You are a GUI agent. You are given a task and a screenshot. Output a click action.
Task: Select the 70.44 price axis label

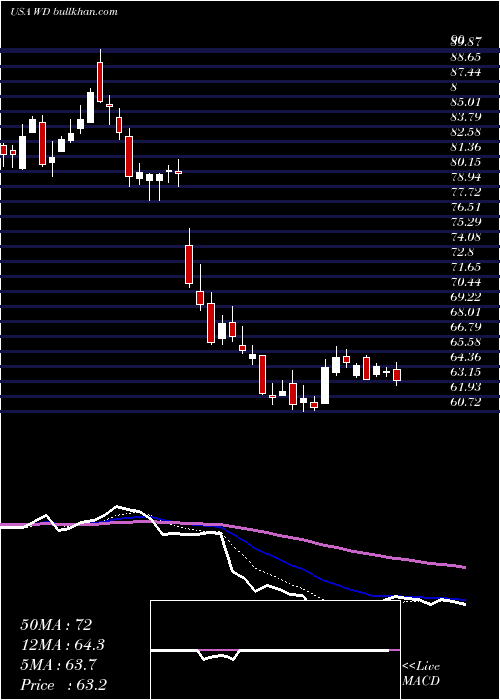tap(465, 282)
